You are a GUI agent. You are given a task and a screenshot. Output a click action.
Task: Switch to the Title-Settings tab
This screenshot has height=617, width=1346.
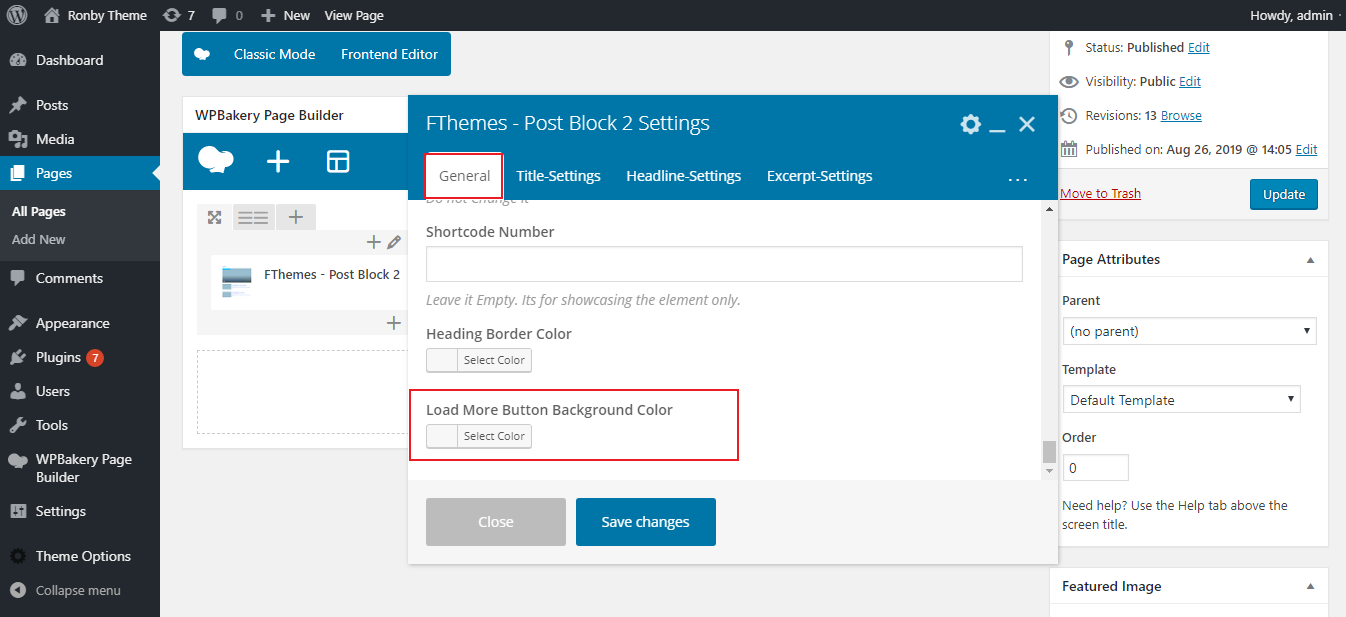pos(558,176)
